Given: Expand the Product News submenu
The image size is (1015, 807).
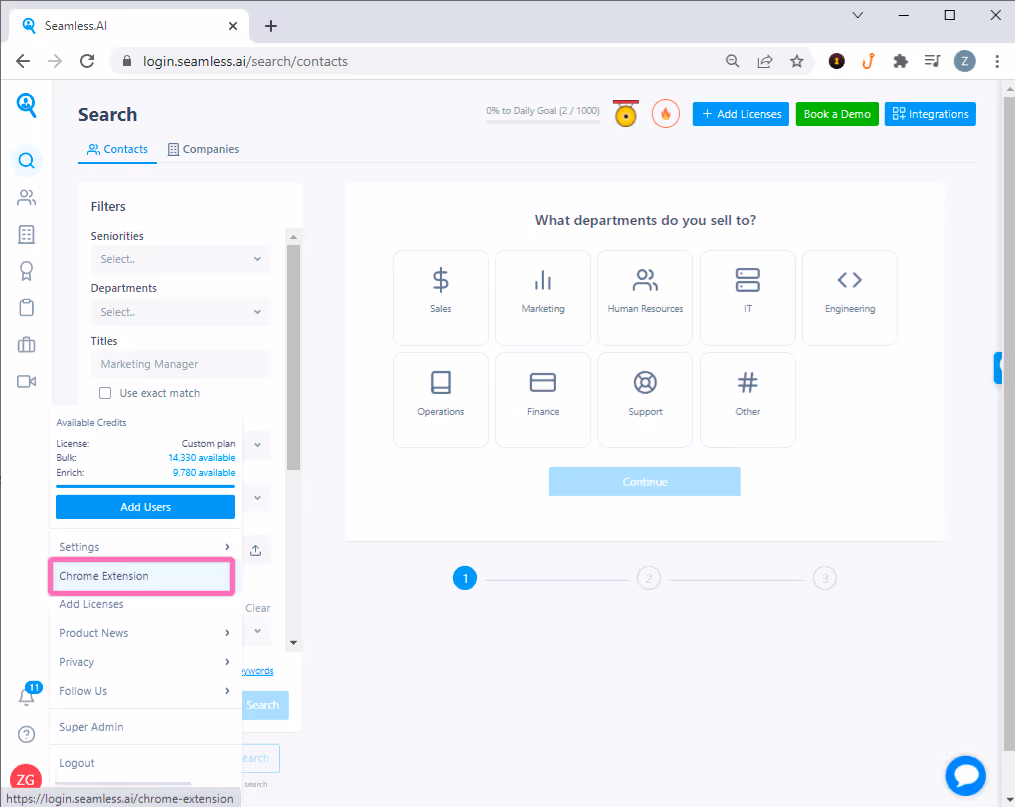Looking at the screenshot, I should click(145, 633).
